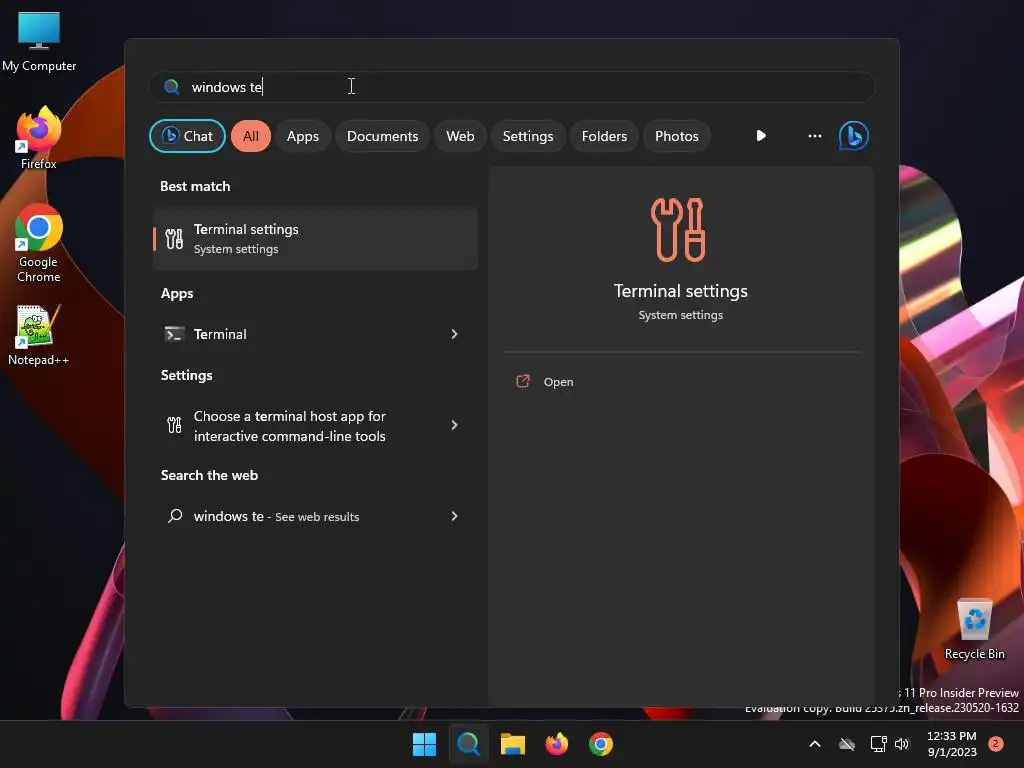Click the web search magnifier icon for windows te
This screenshot has width=1024, height=768.
click(174, 516)
